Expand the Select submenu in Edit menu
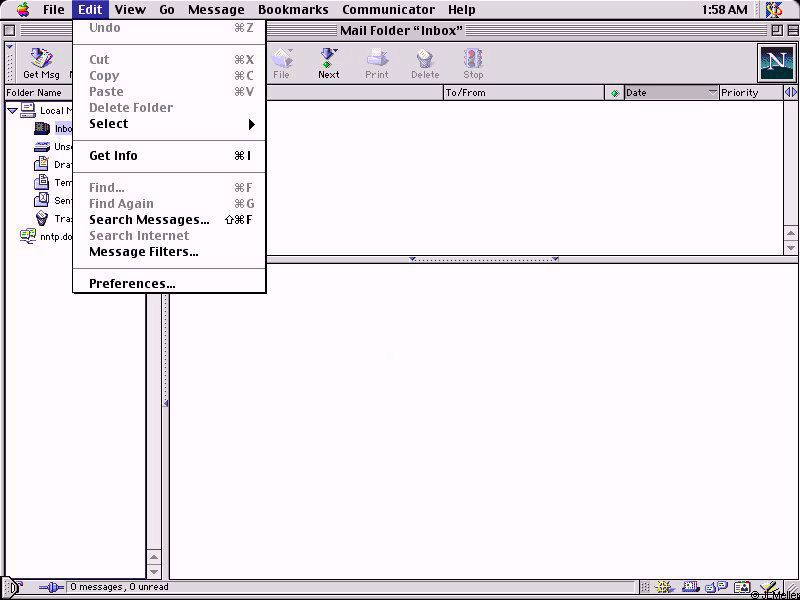The width and height of the screenshot is (800, 600). point(170,124)
